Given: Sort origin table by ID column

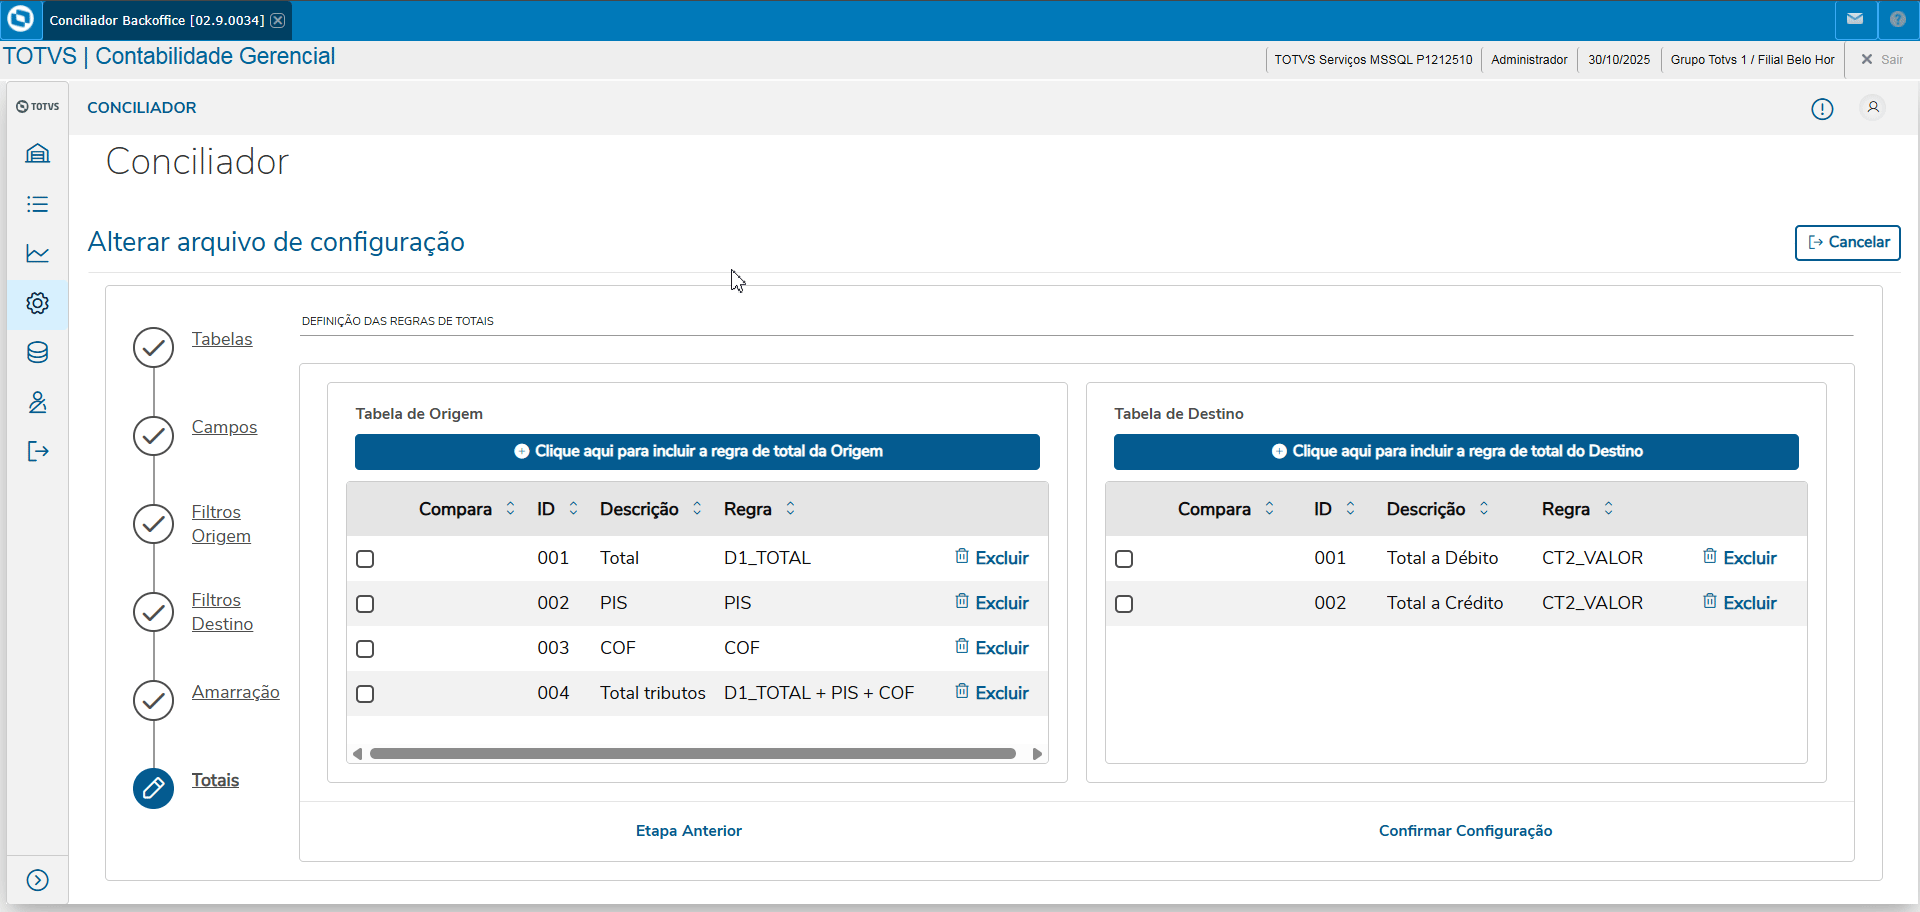Looking at the screenshot, I should pyautogui.click(x=573, y=509).
